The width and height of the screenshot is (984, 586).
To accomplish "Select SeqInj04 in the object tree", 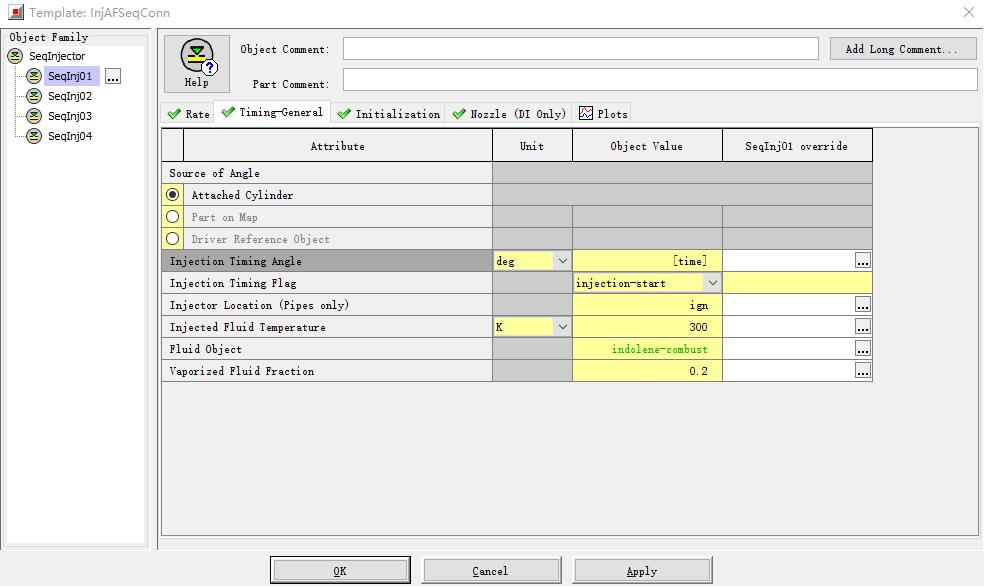I will [x=70, y=136].
